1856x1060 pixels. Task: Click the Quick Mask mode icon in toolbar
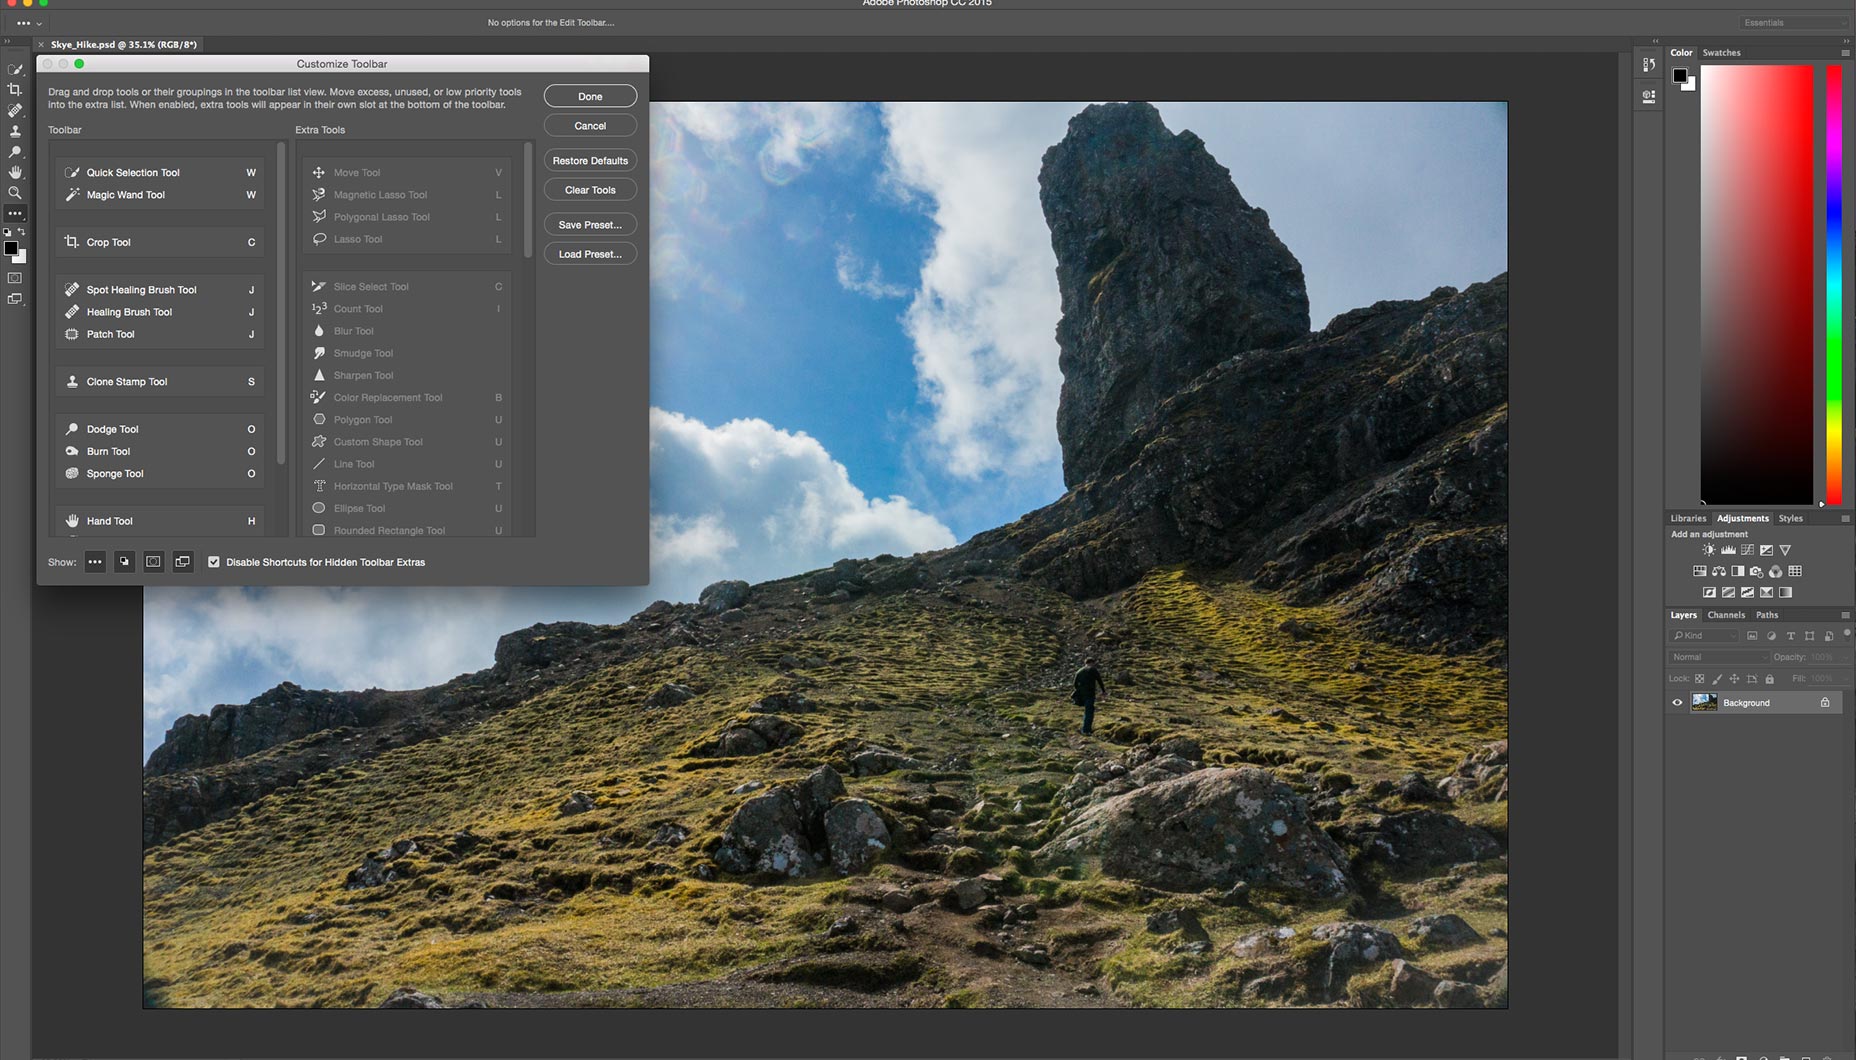click(15, 278)
